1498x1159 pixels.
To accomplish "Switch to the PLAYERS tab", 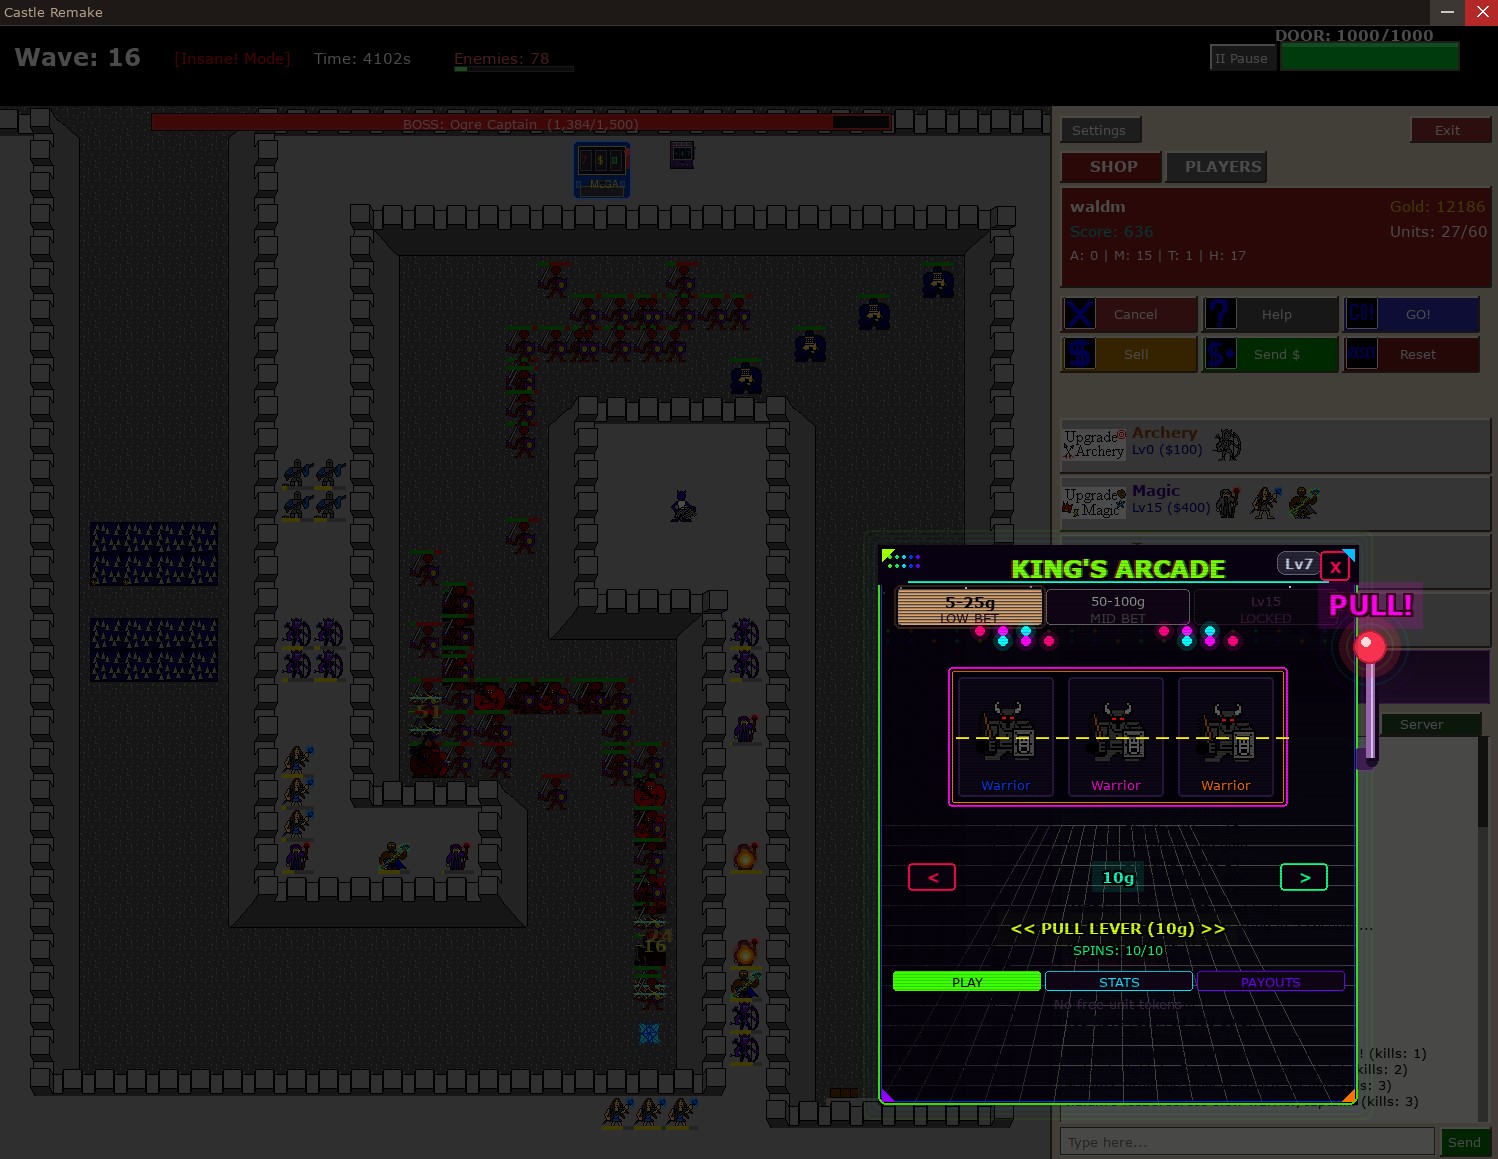I will [x=1222, y=167].
